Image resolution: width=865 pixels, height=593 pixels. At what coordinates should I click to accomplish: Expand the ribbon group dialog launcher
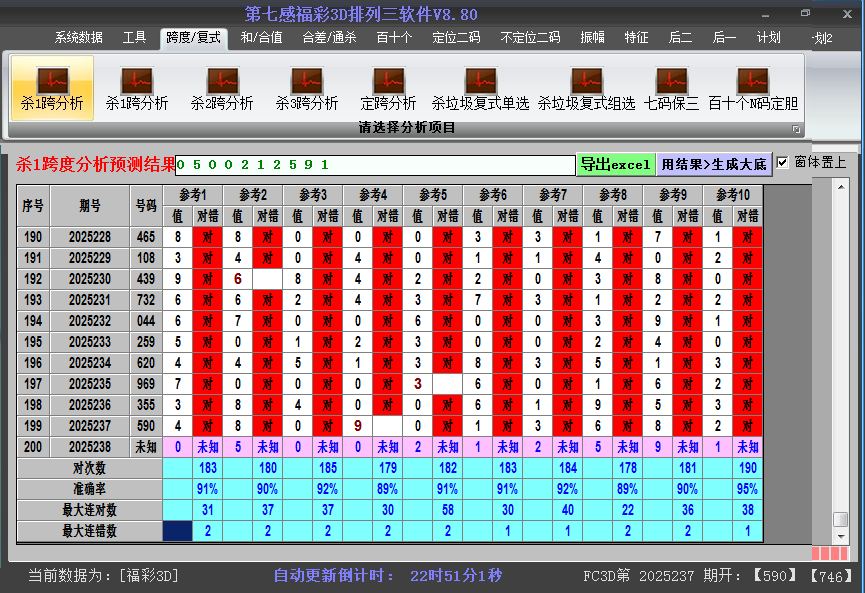click(796, 129)
